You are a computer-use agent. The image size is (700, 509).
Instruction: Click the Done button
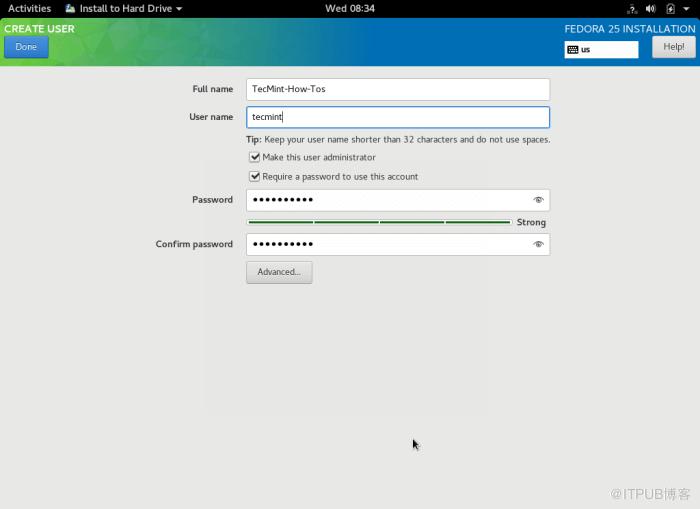point(26,47)
